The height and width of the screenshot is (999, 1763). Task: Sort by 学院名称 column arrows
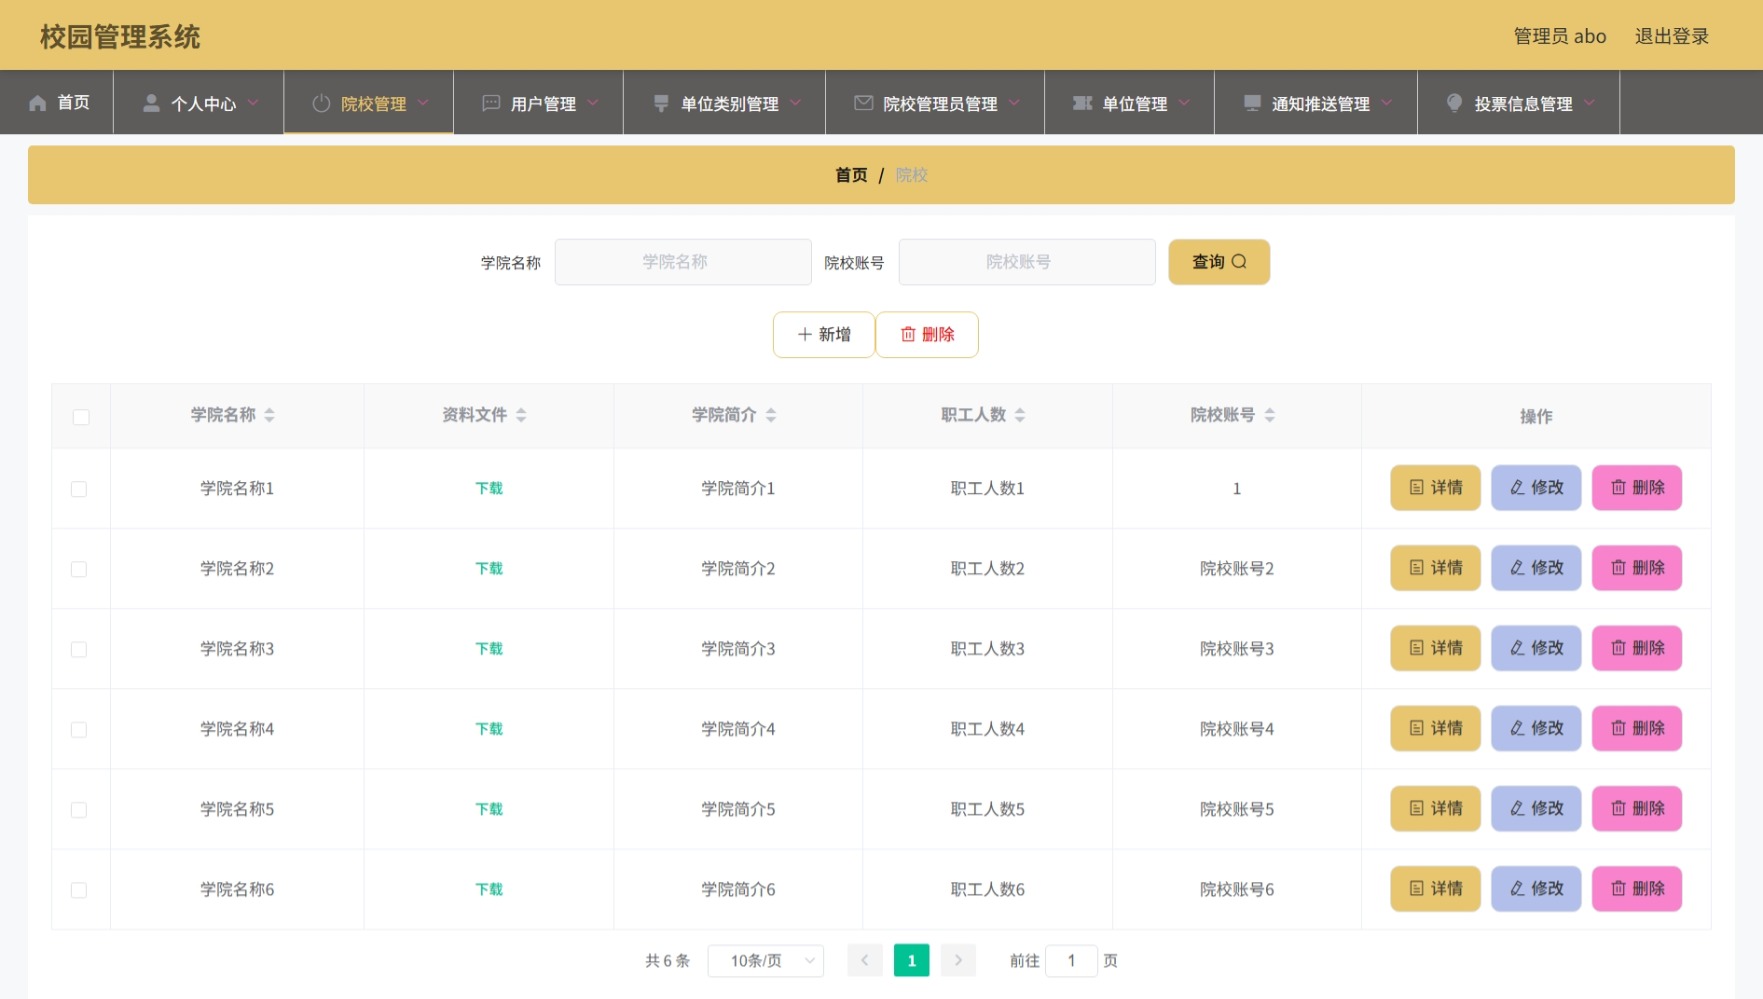click(269, 415)
